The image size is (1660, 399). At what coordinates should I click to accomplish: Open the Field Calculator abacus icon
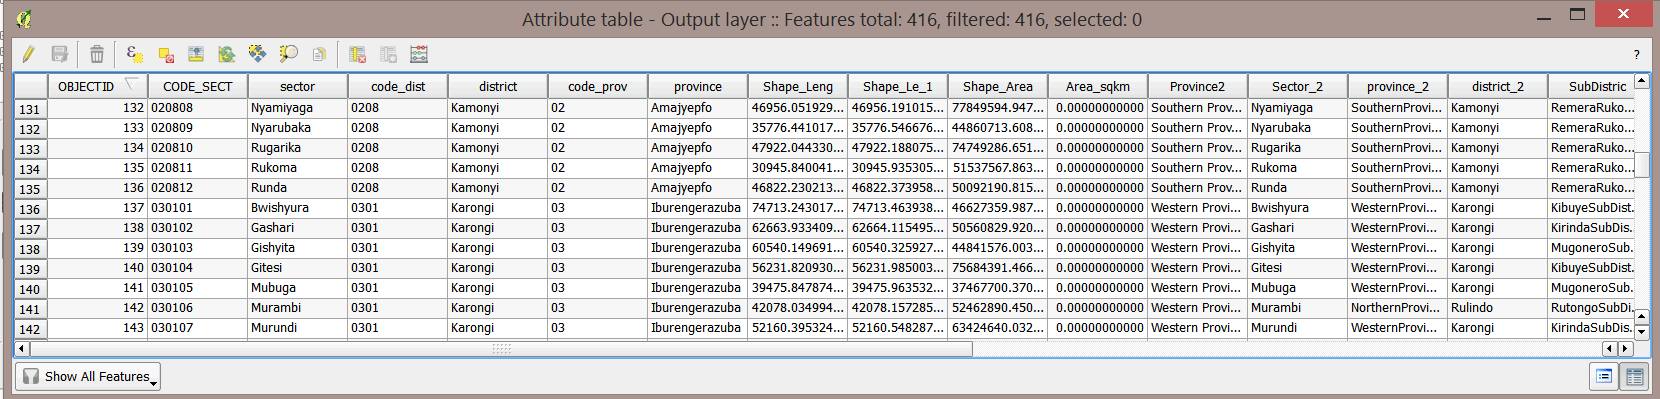(419, 54)
